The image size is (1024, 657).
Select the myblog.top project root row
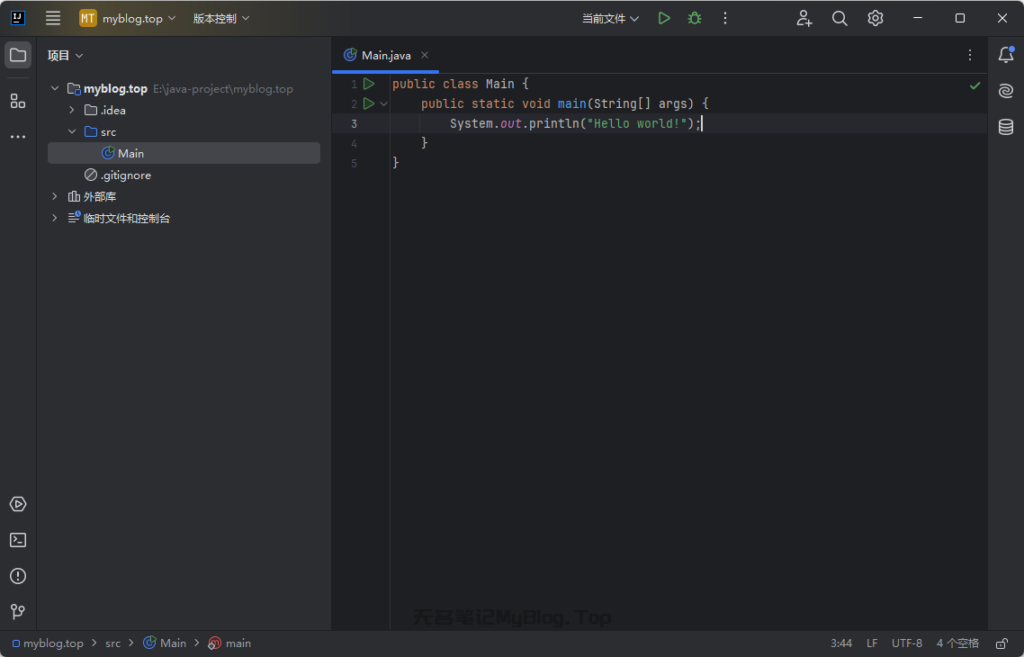184,88
